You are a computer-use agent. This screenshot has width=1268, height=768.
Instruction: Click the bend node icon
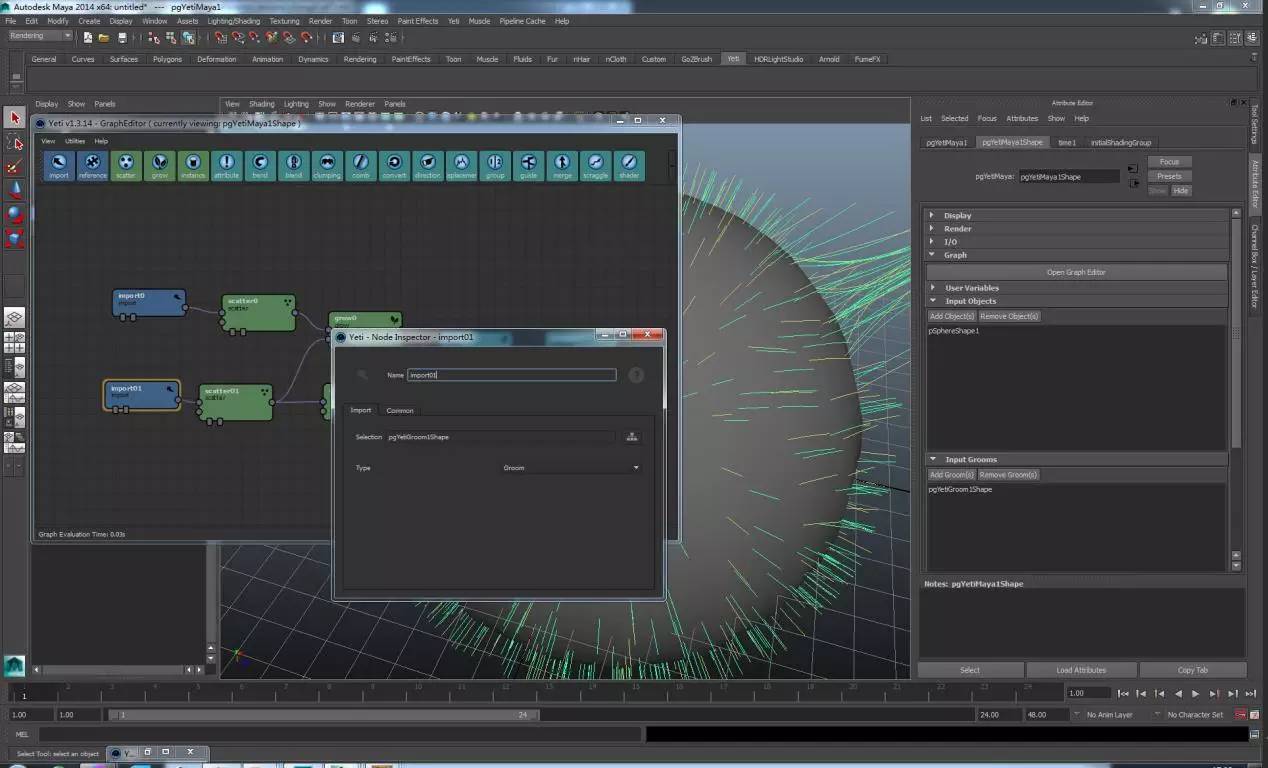(260, 165)
